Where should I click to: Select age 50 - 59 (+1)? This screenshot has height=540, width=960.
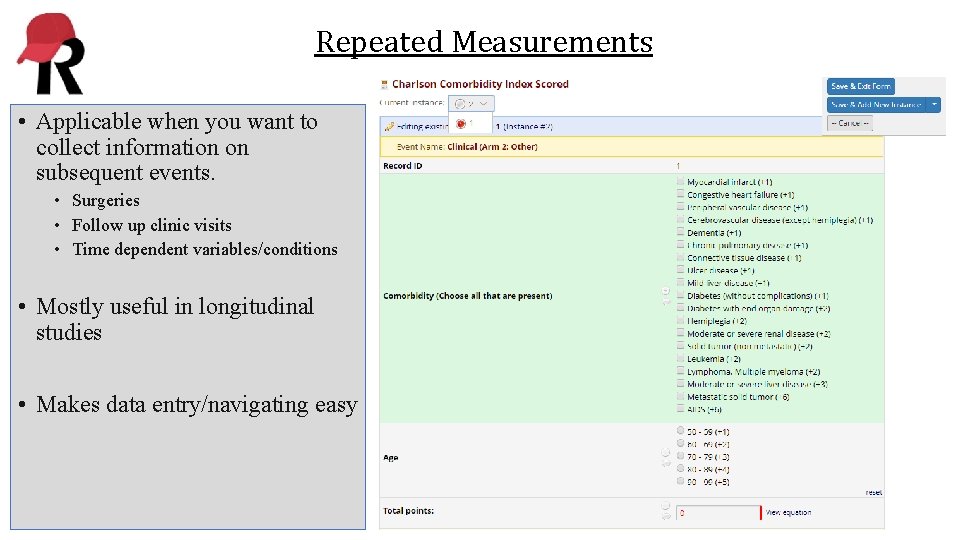click(x=680, y=431)
